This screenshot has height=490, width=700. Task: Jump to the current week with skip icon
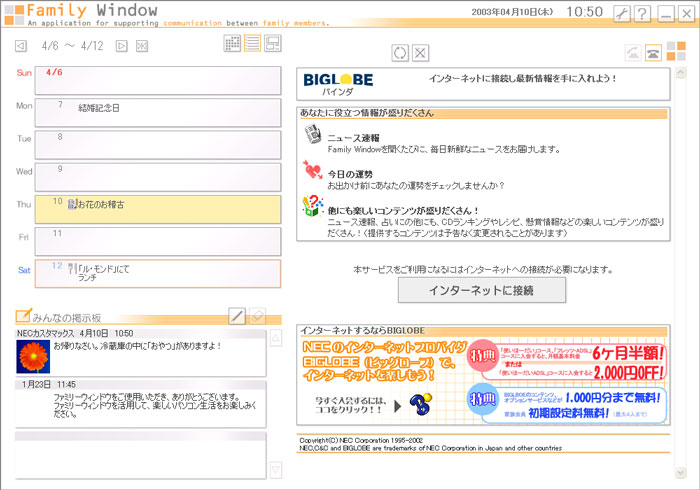point(142,46)
